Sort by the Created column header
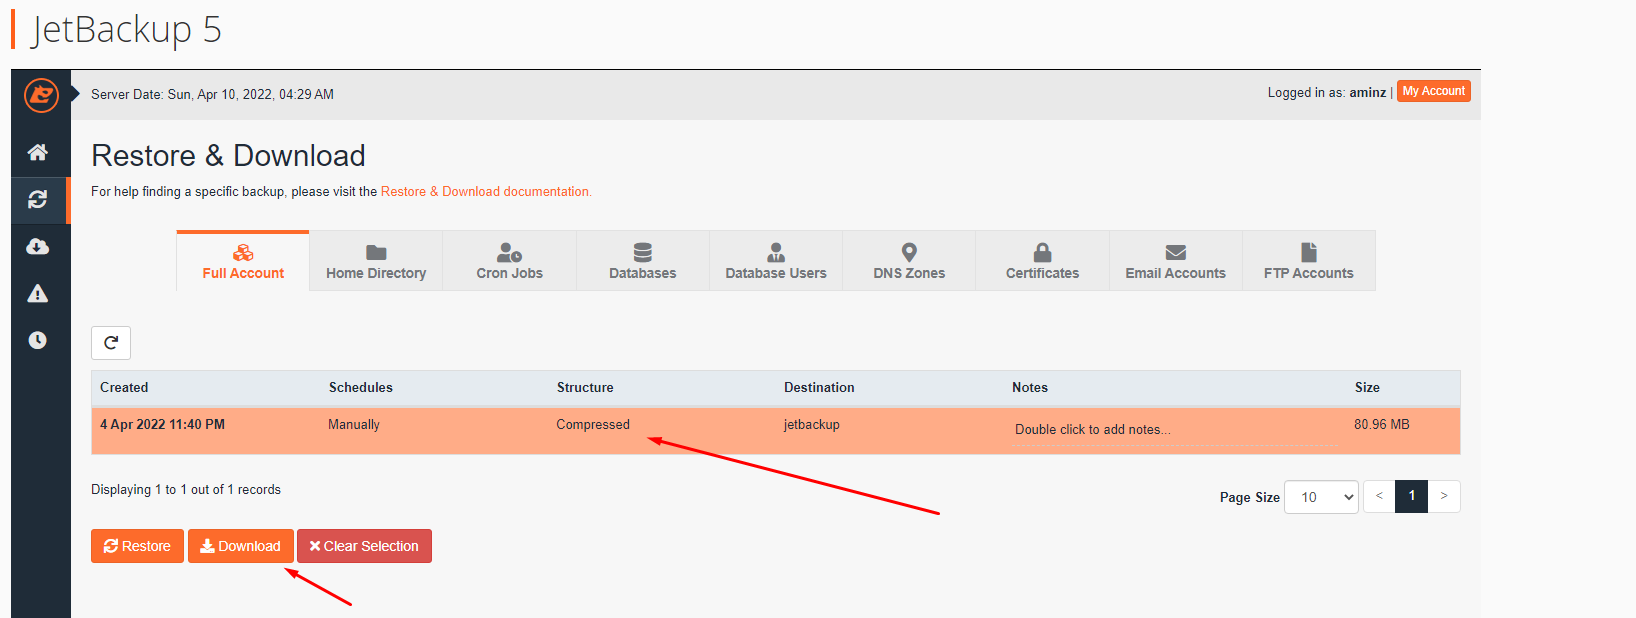The image size is (1636, 618). [124, 387]
